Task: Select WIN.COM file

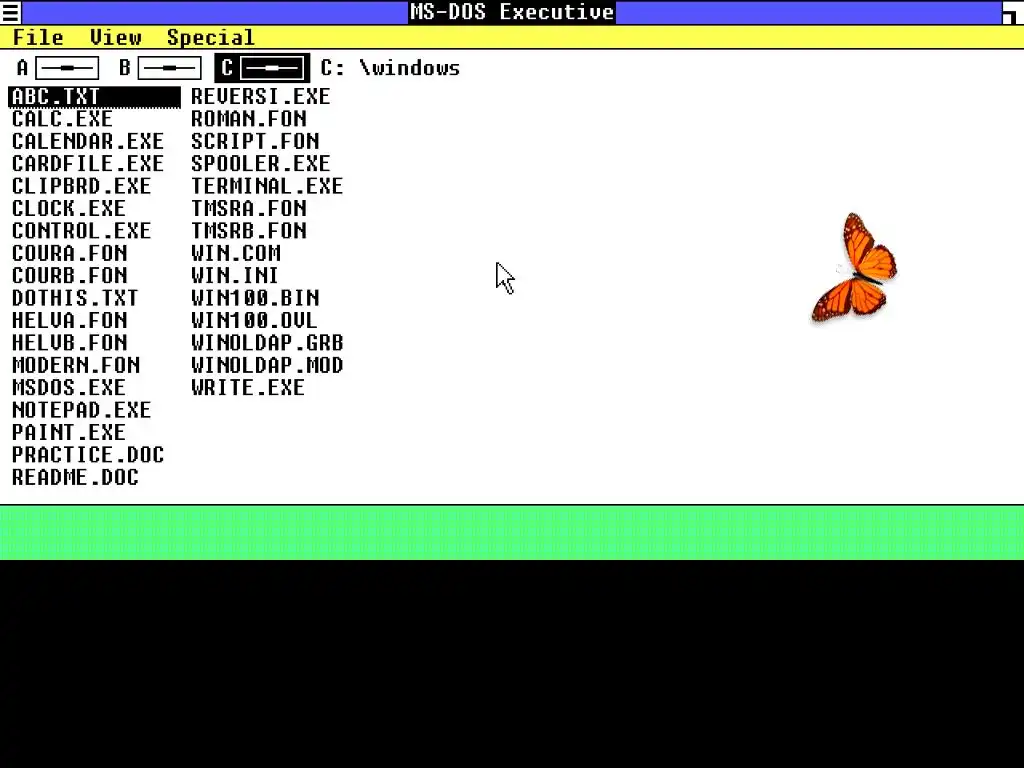Action: pyautogui.click(x=236, y=253)
